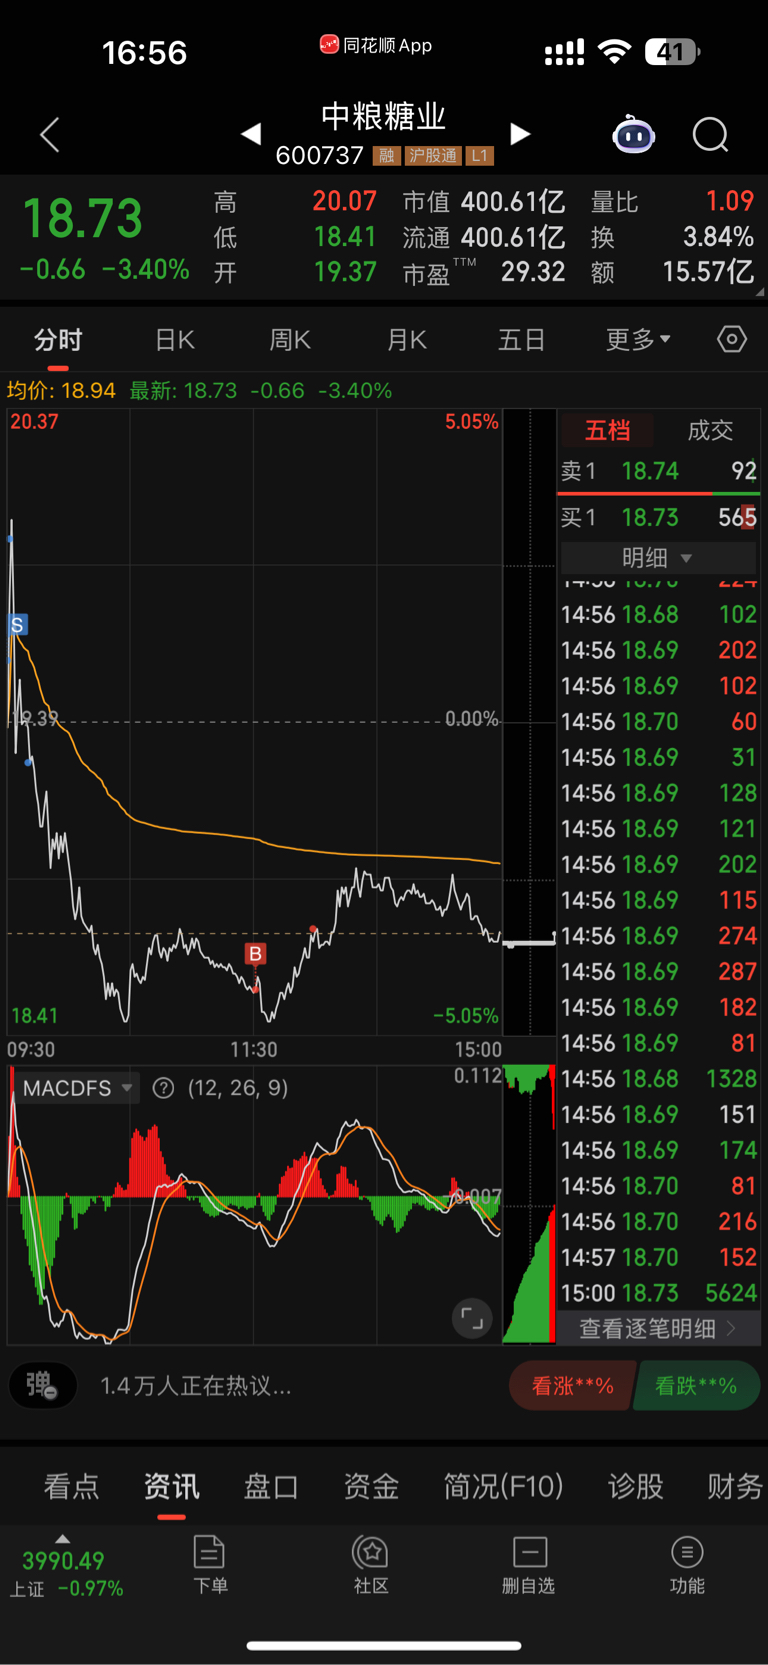Viewport: 768px width, 1665px height.
Task: Vote 看涨 bullish button
Action: pyautogui.click(x=571, y=1386)
